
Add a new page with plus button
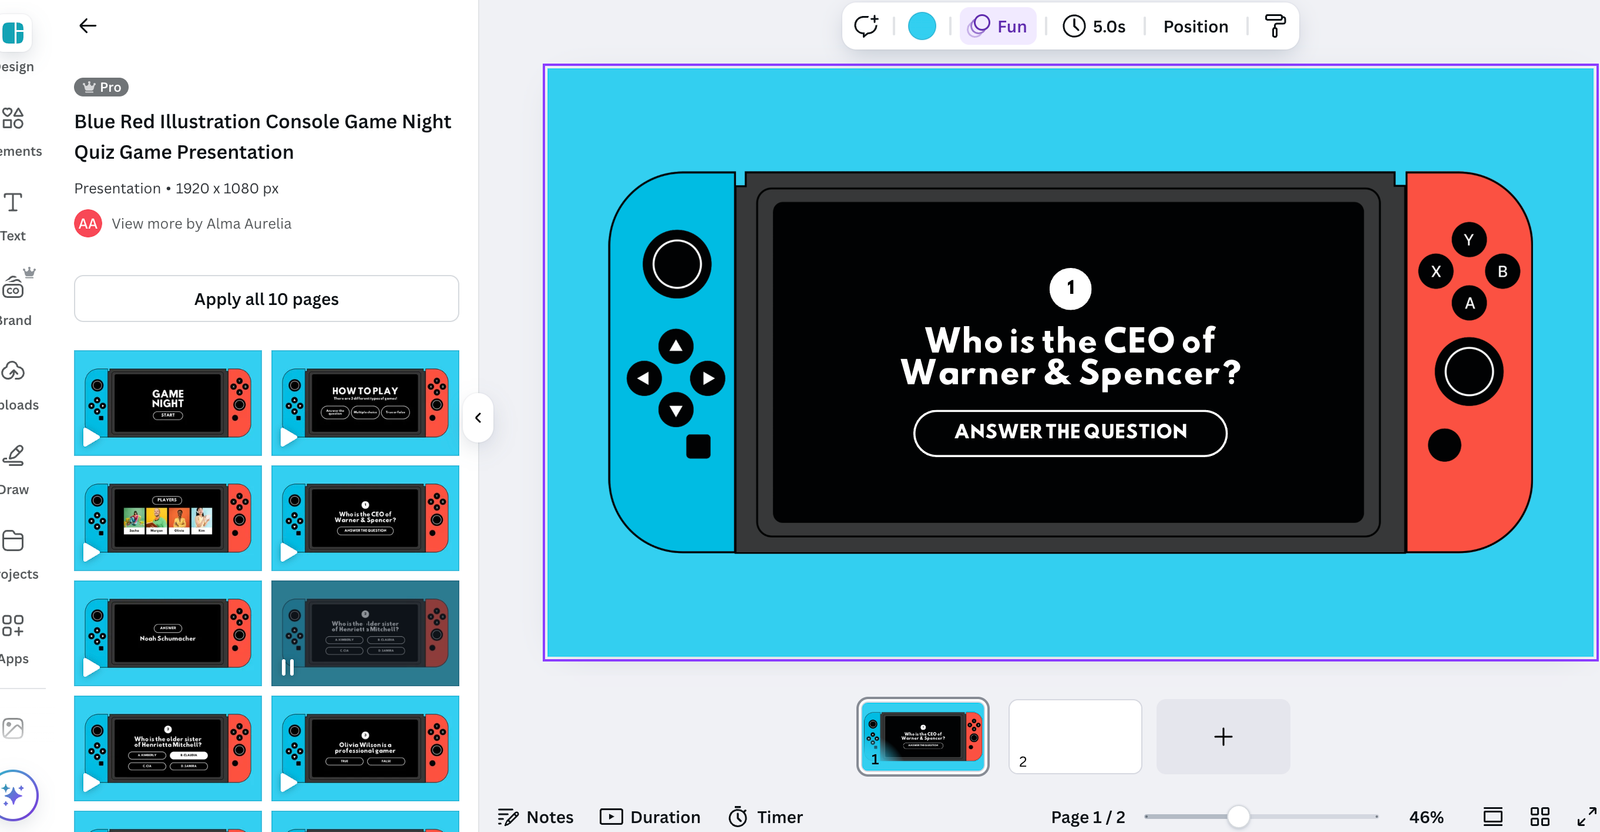pyautogui.click(x=1223, y=737)
